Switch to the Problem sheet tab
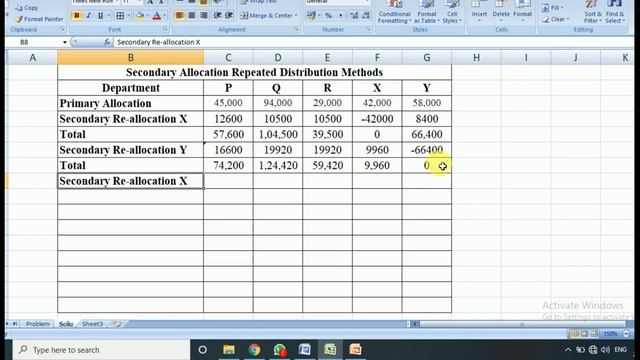The image size is (640, 360). coord(38,324)
